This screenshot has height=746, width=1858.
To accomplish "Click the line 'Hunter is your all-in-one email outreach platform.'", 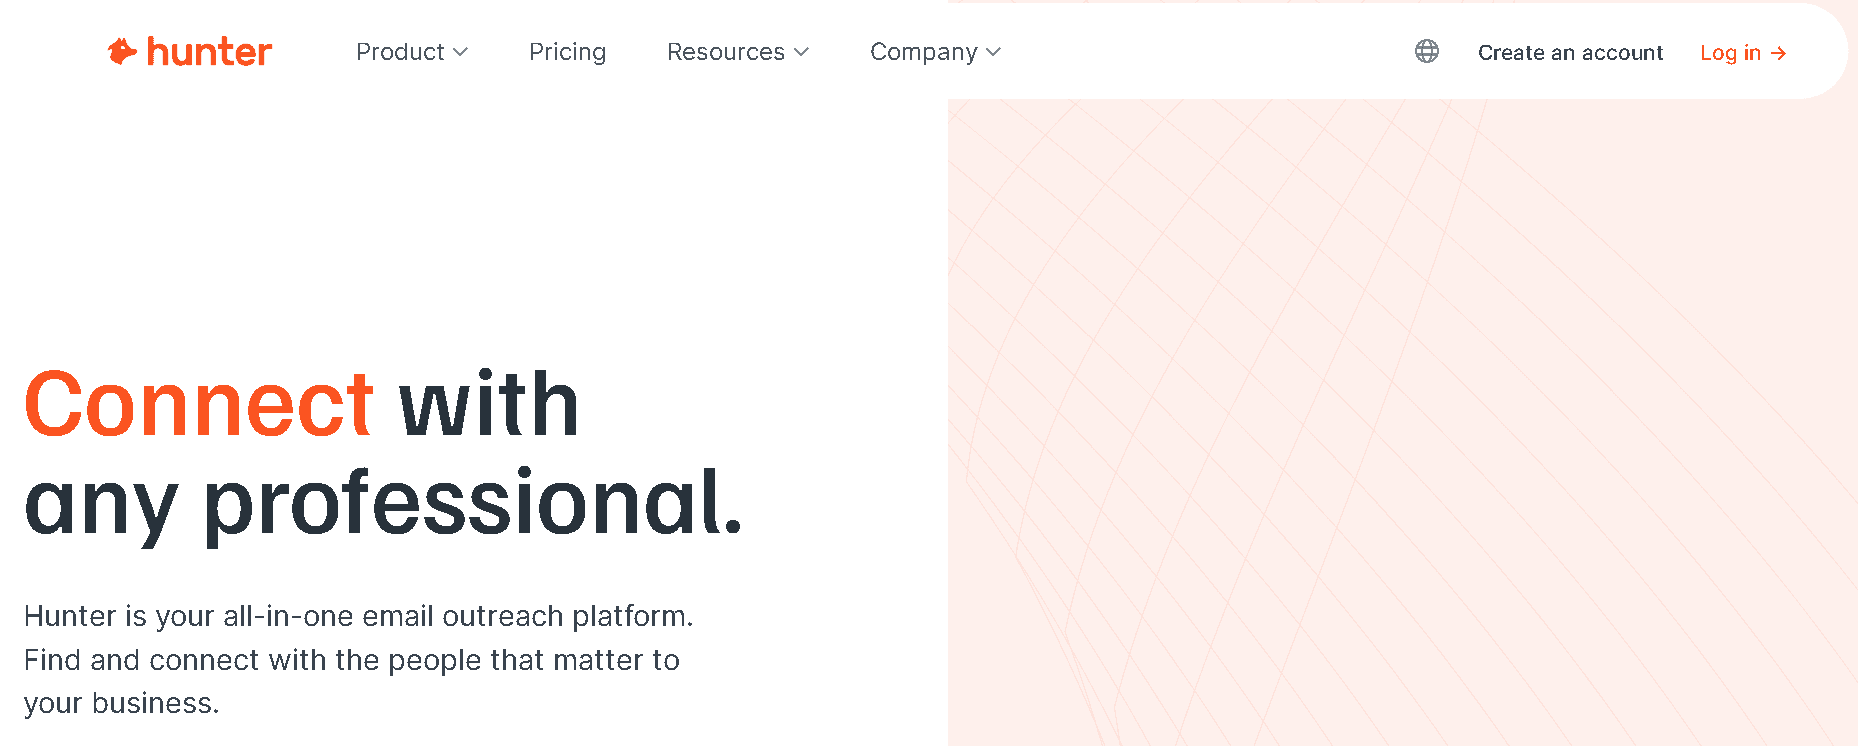I will tap(358, 616).
